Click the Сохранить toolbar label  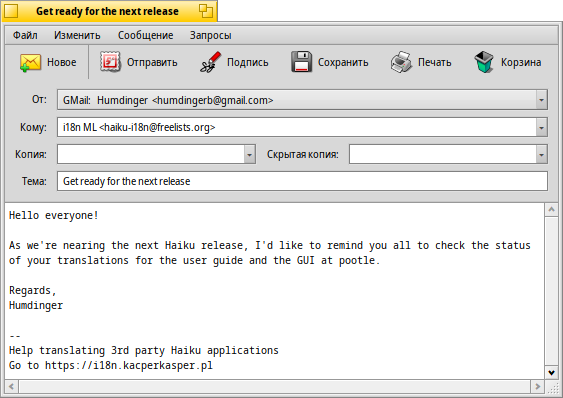pos(343,63)
